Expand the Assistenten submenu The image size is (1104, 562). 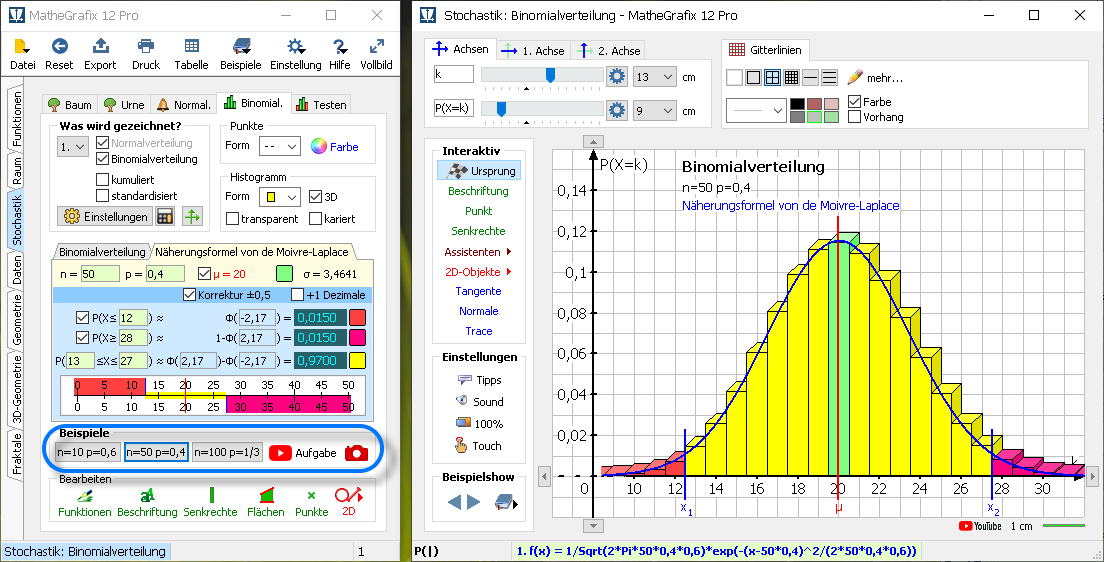coord(477,251)
